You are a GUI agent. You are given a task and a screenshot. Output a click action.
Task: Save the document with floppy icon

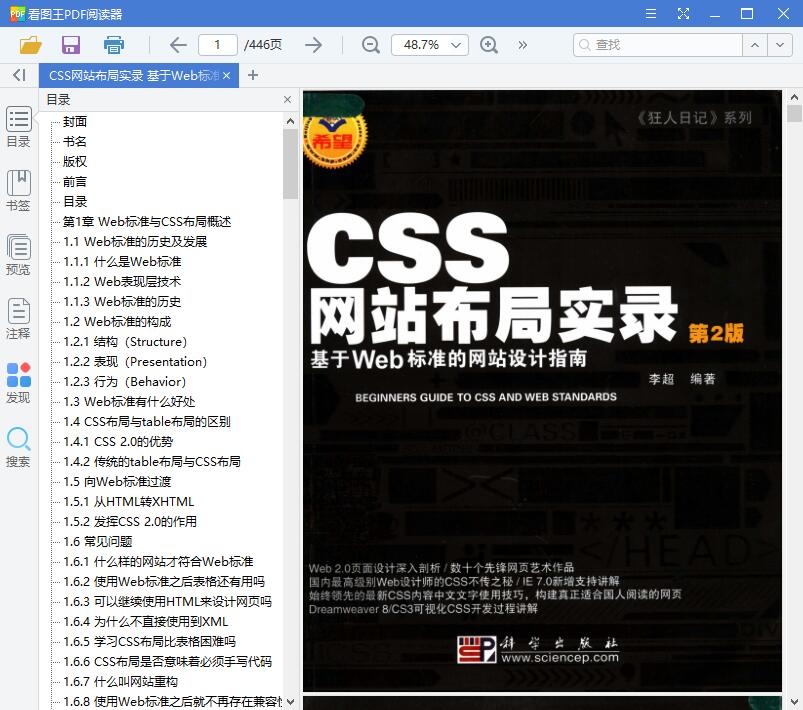(x=71, y=45)
